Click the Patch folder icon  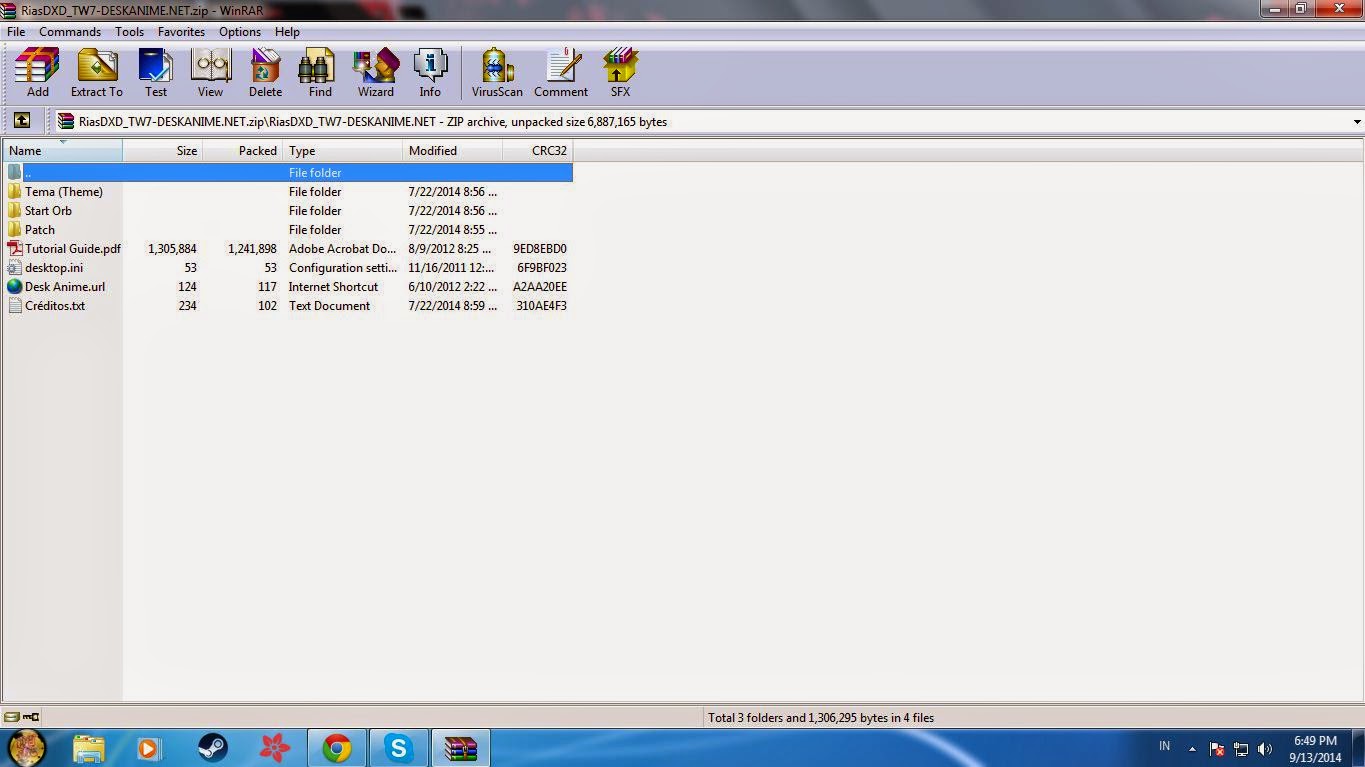tap(14, 229)
